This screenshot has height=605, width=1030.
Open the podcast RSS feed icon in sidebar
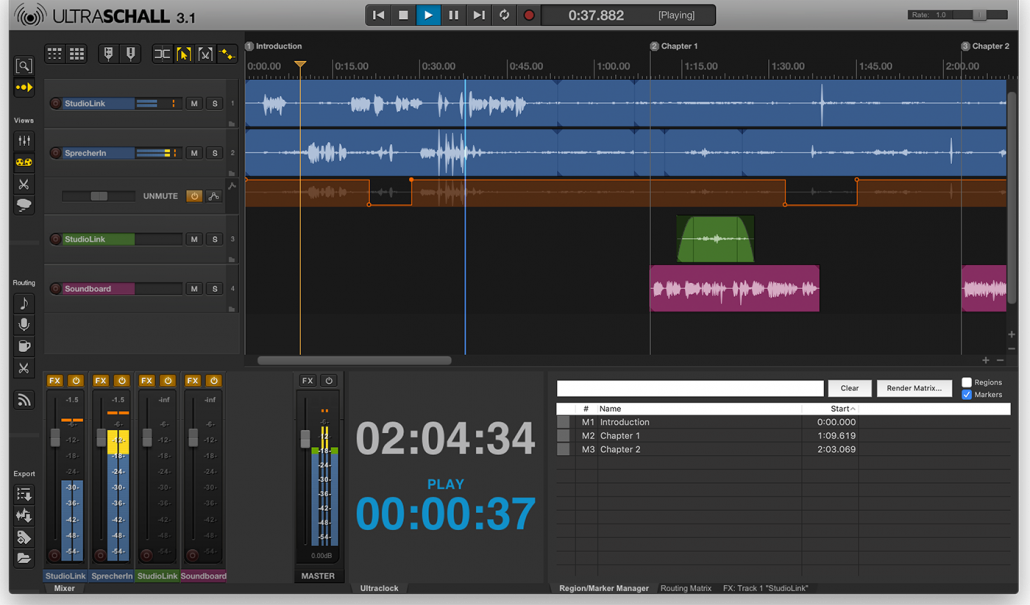tap(24, 401)
